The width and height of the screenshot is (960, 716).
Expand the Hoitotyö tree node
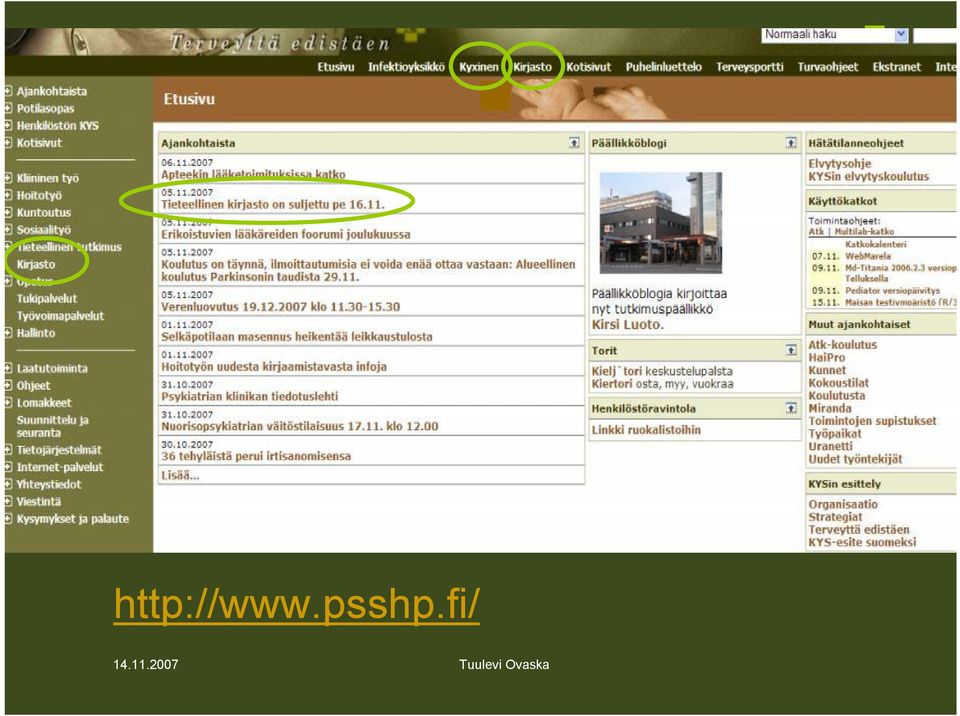click(x=9, y=195)
